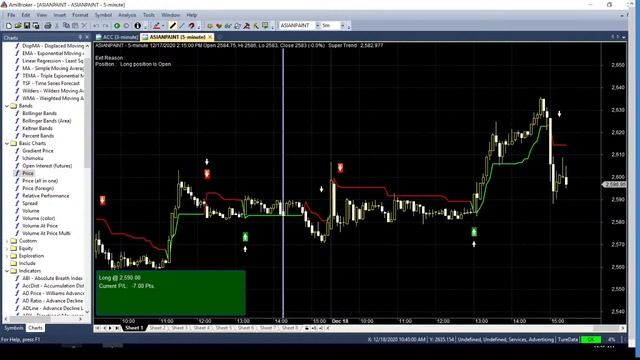This screenshot has width=640, height=360.
Task: Go to first sheet navigation arrow
Action: (98, 328)
